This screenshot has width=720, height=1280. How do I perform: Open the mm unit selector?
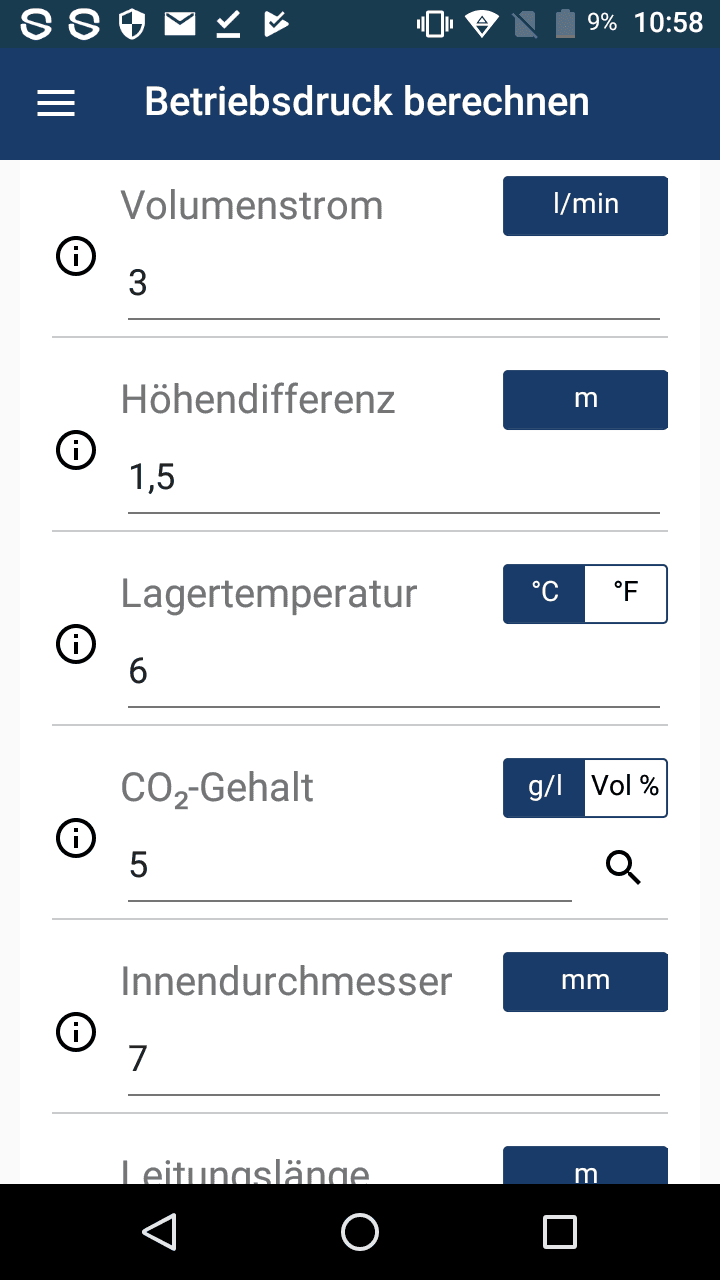585,982
